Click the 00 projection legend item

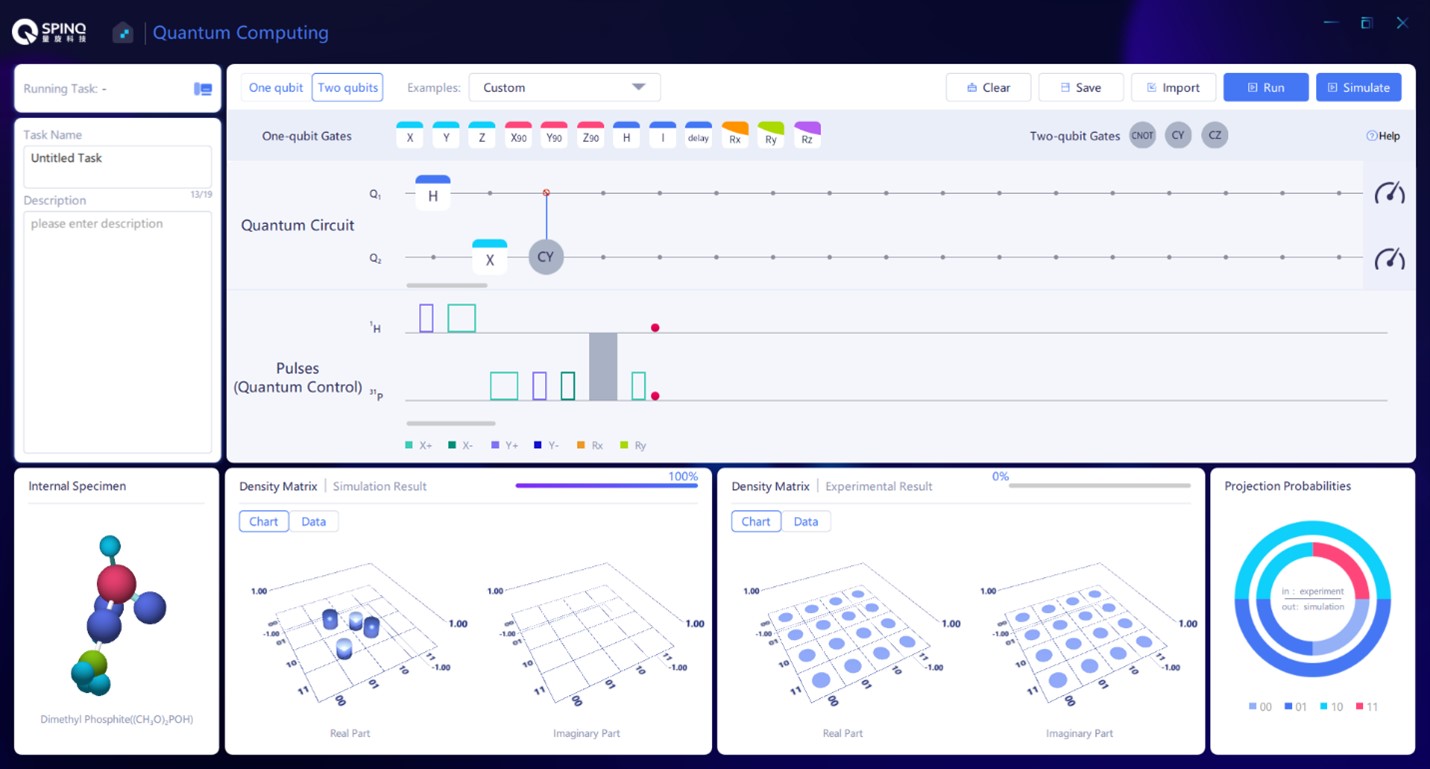(x=1260, y=707)
